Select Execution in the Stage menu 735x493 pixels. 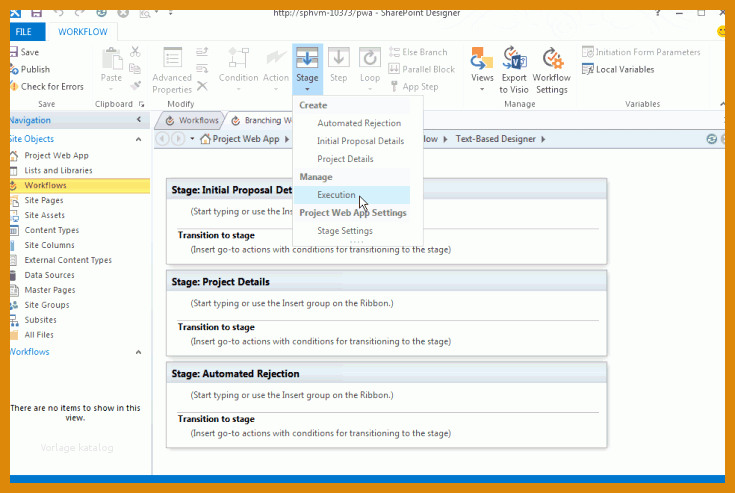point(352,195)
